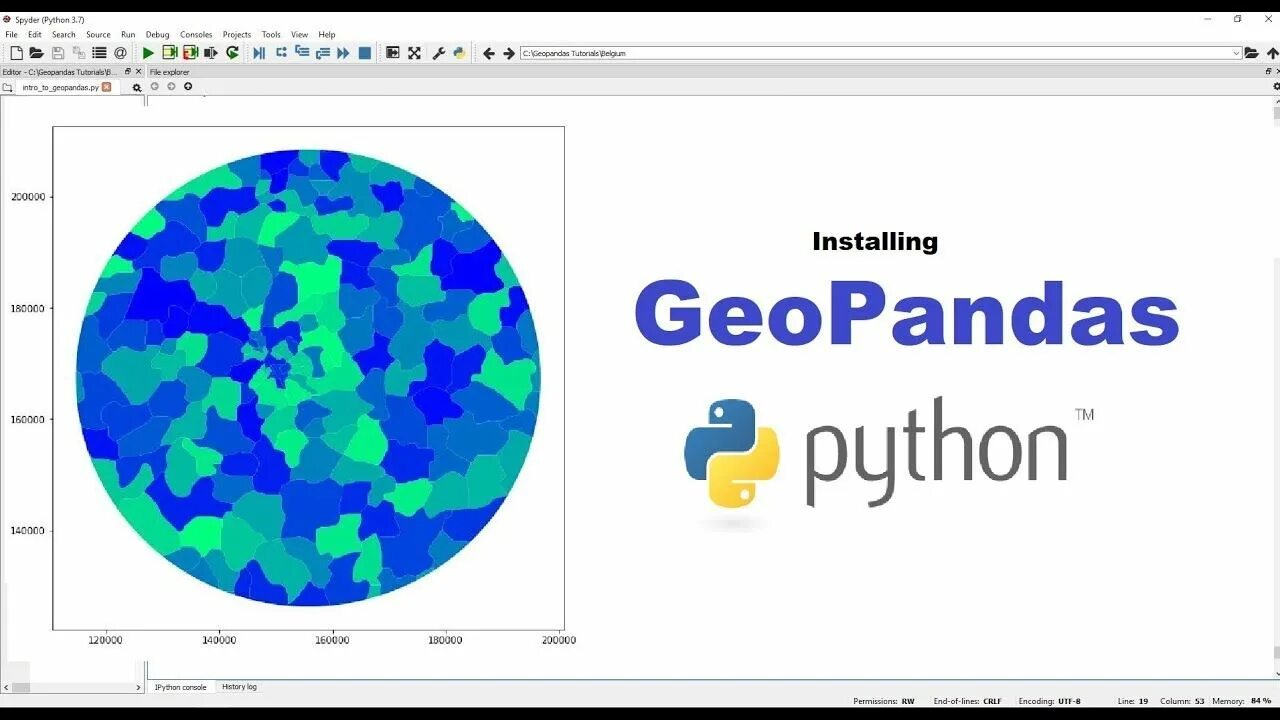Click the End-of-lines CRLF status entry
The image size is (1280, 720).
pos(967,701)
